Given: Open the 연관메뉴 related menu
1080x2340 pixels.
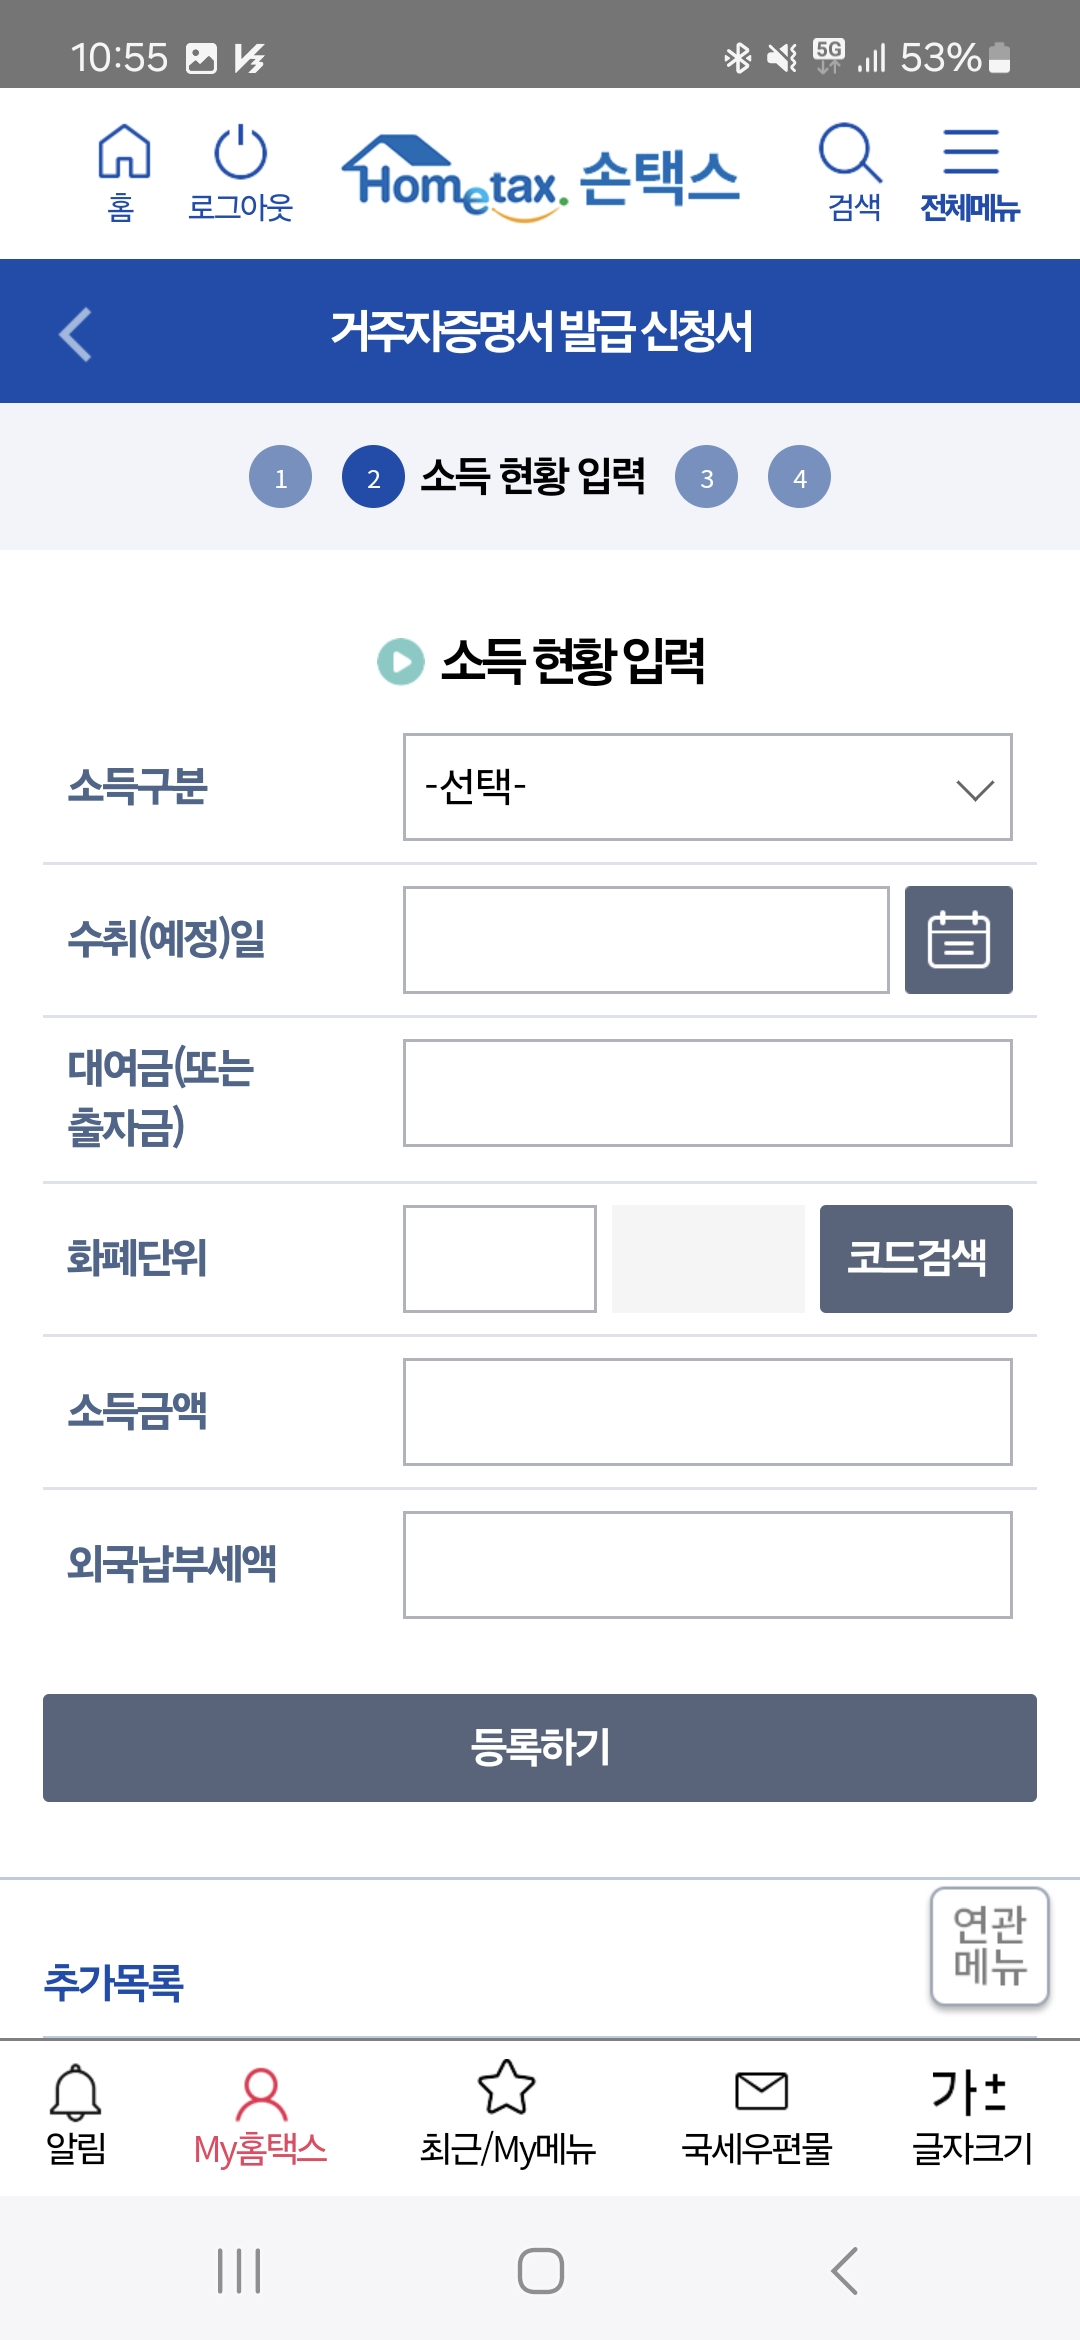Looking at the screenshot, I should click(x=988, y=1943).
